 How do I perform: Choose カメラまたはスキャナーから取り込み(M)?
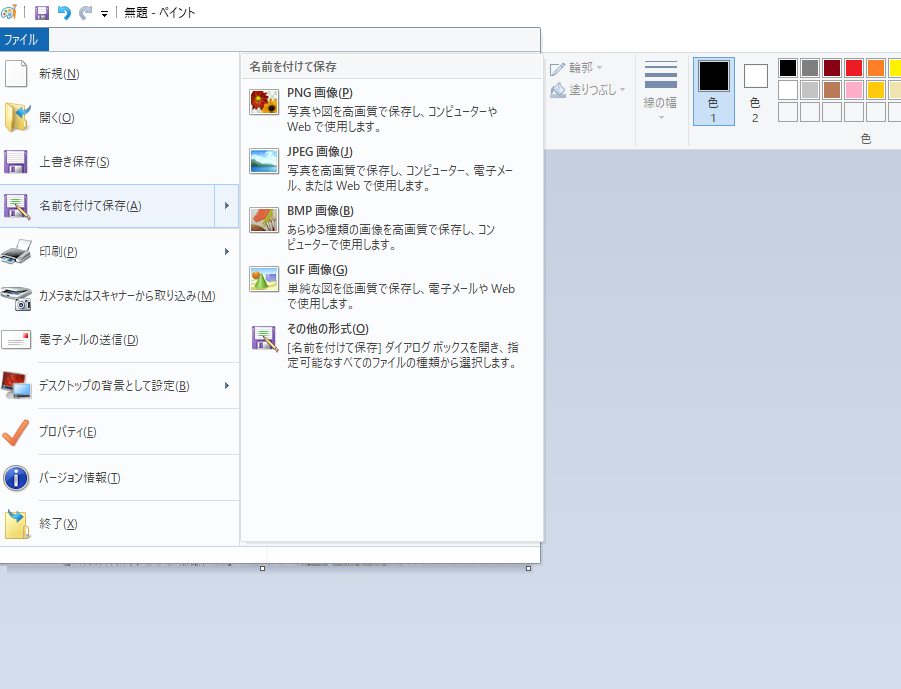point(120,296)
